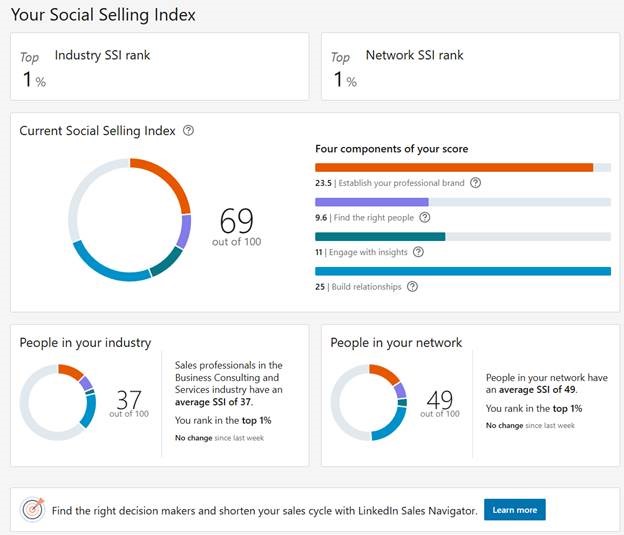
Task: Click the People in your network donut chart
Action: [x=369, y=402]
